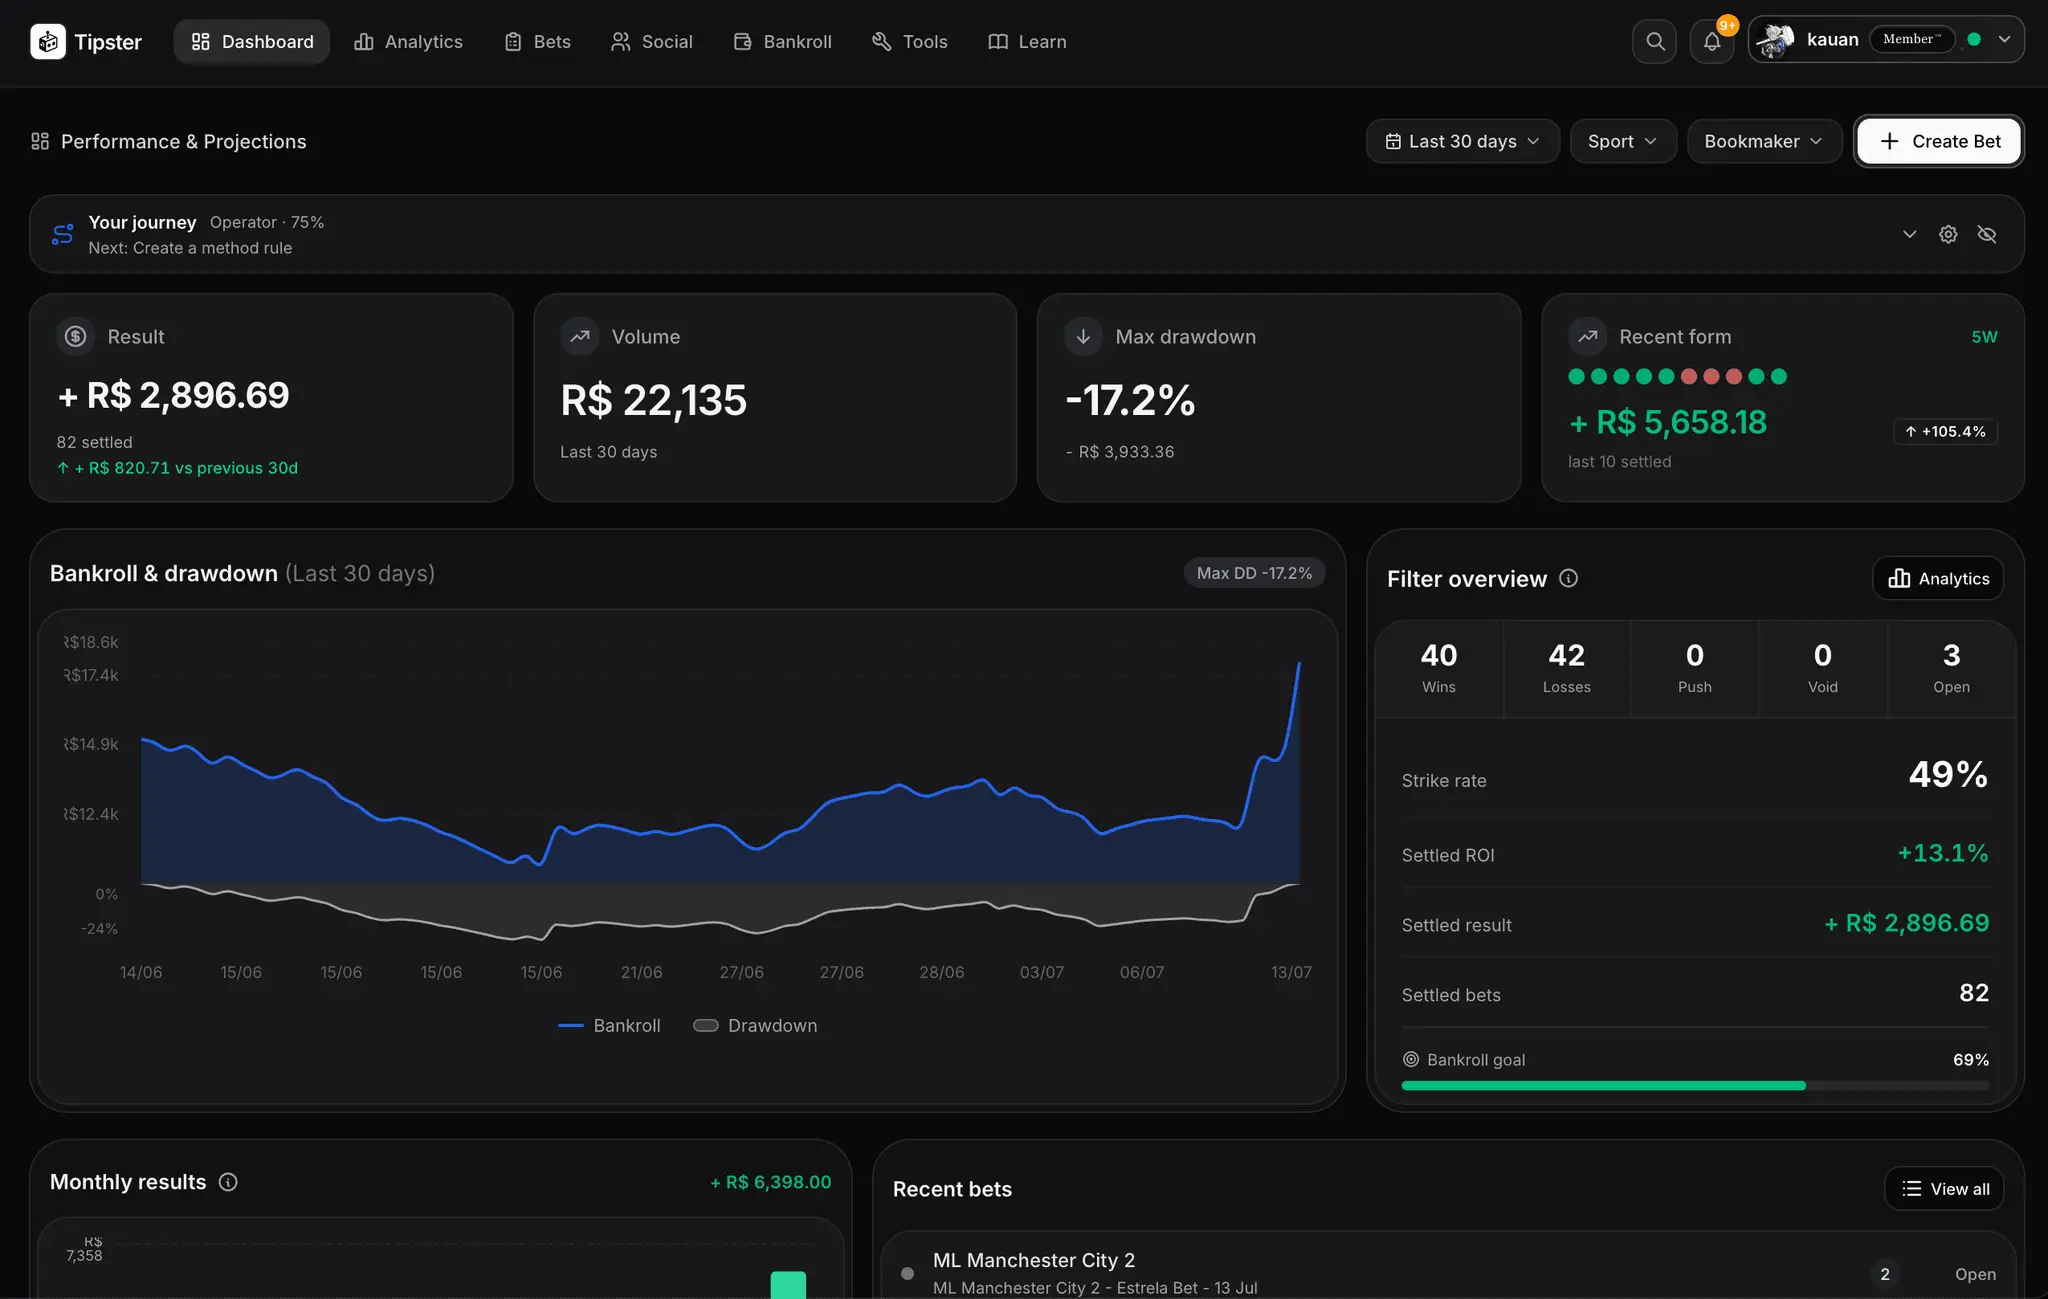Viewport: 2048px width, 1299px height.
Task: Click the Tipster dice logo icon
Action: coord(48,42)
